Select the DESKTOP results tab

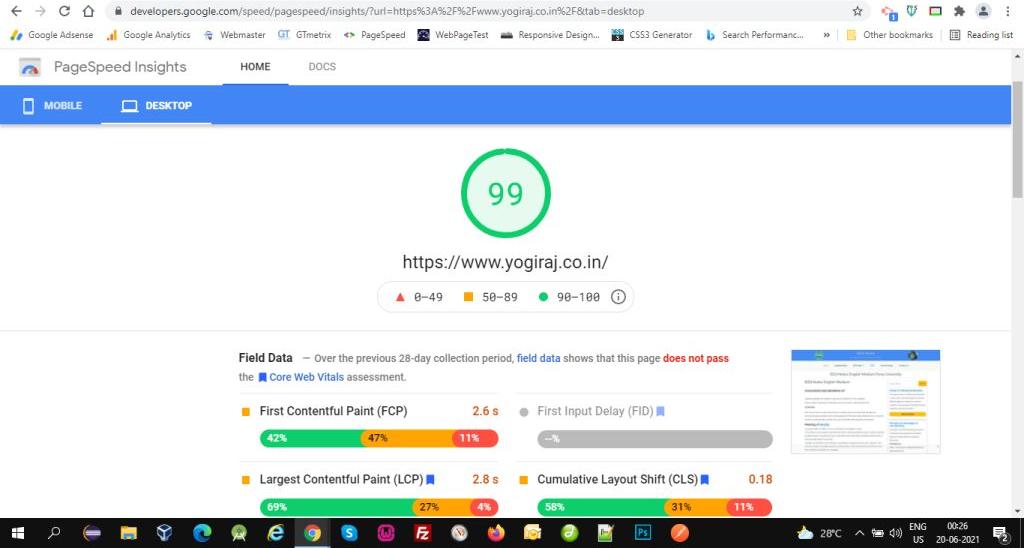pos(156,105)
